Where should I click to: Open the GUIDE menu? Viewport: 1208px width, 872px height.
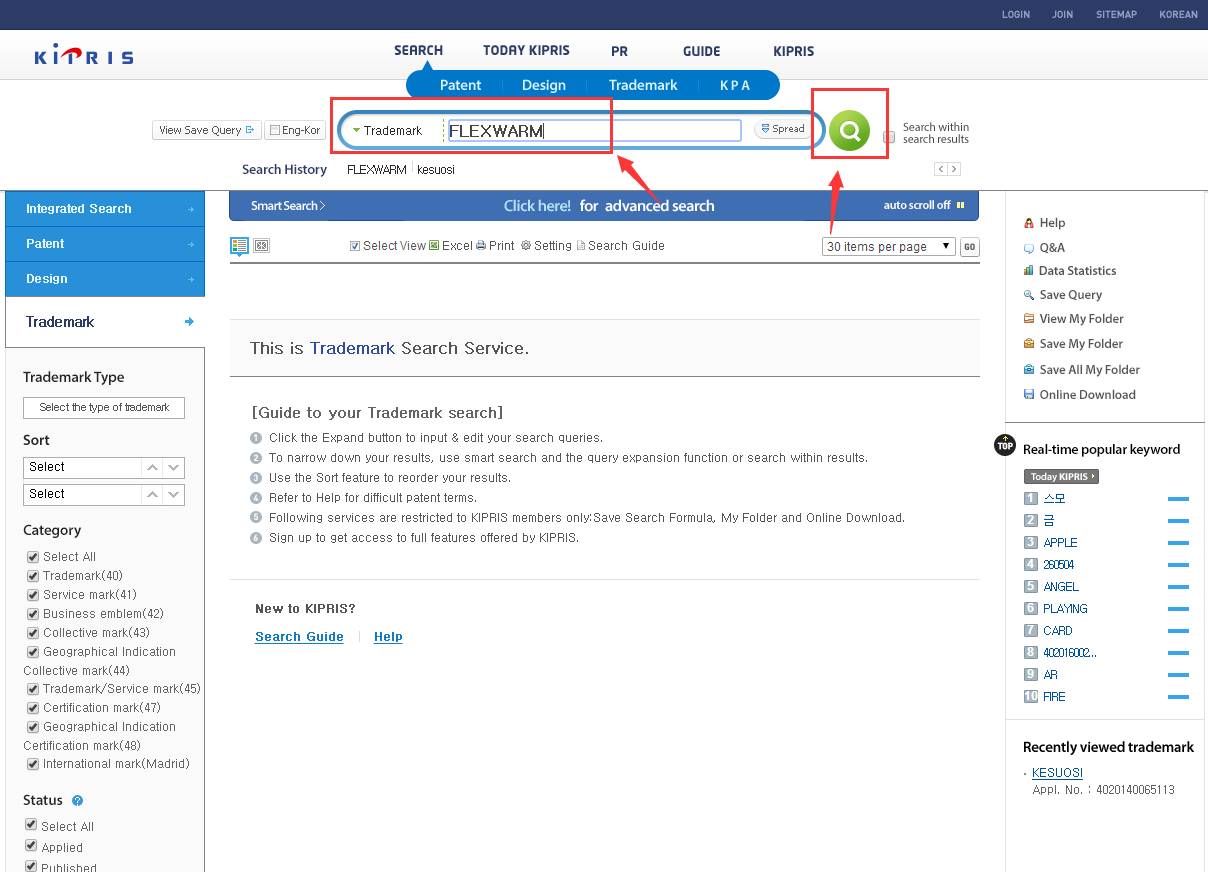pyautogui.click(x=701, y=51)
